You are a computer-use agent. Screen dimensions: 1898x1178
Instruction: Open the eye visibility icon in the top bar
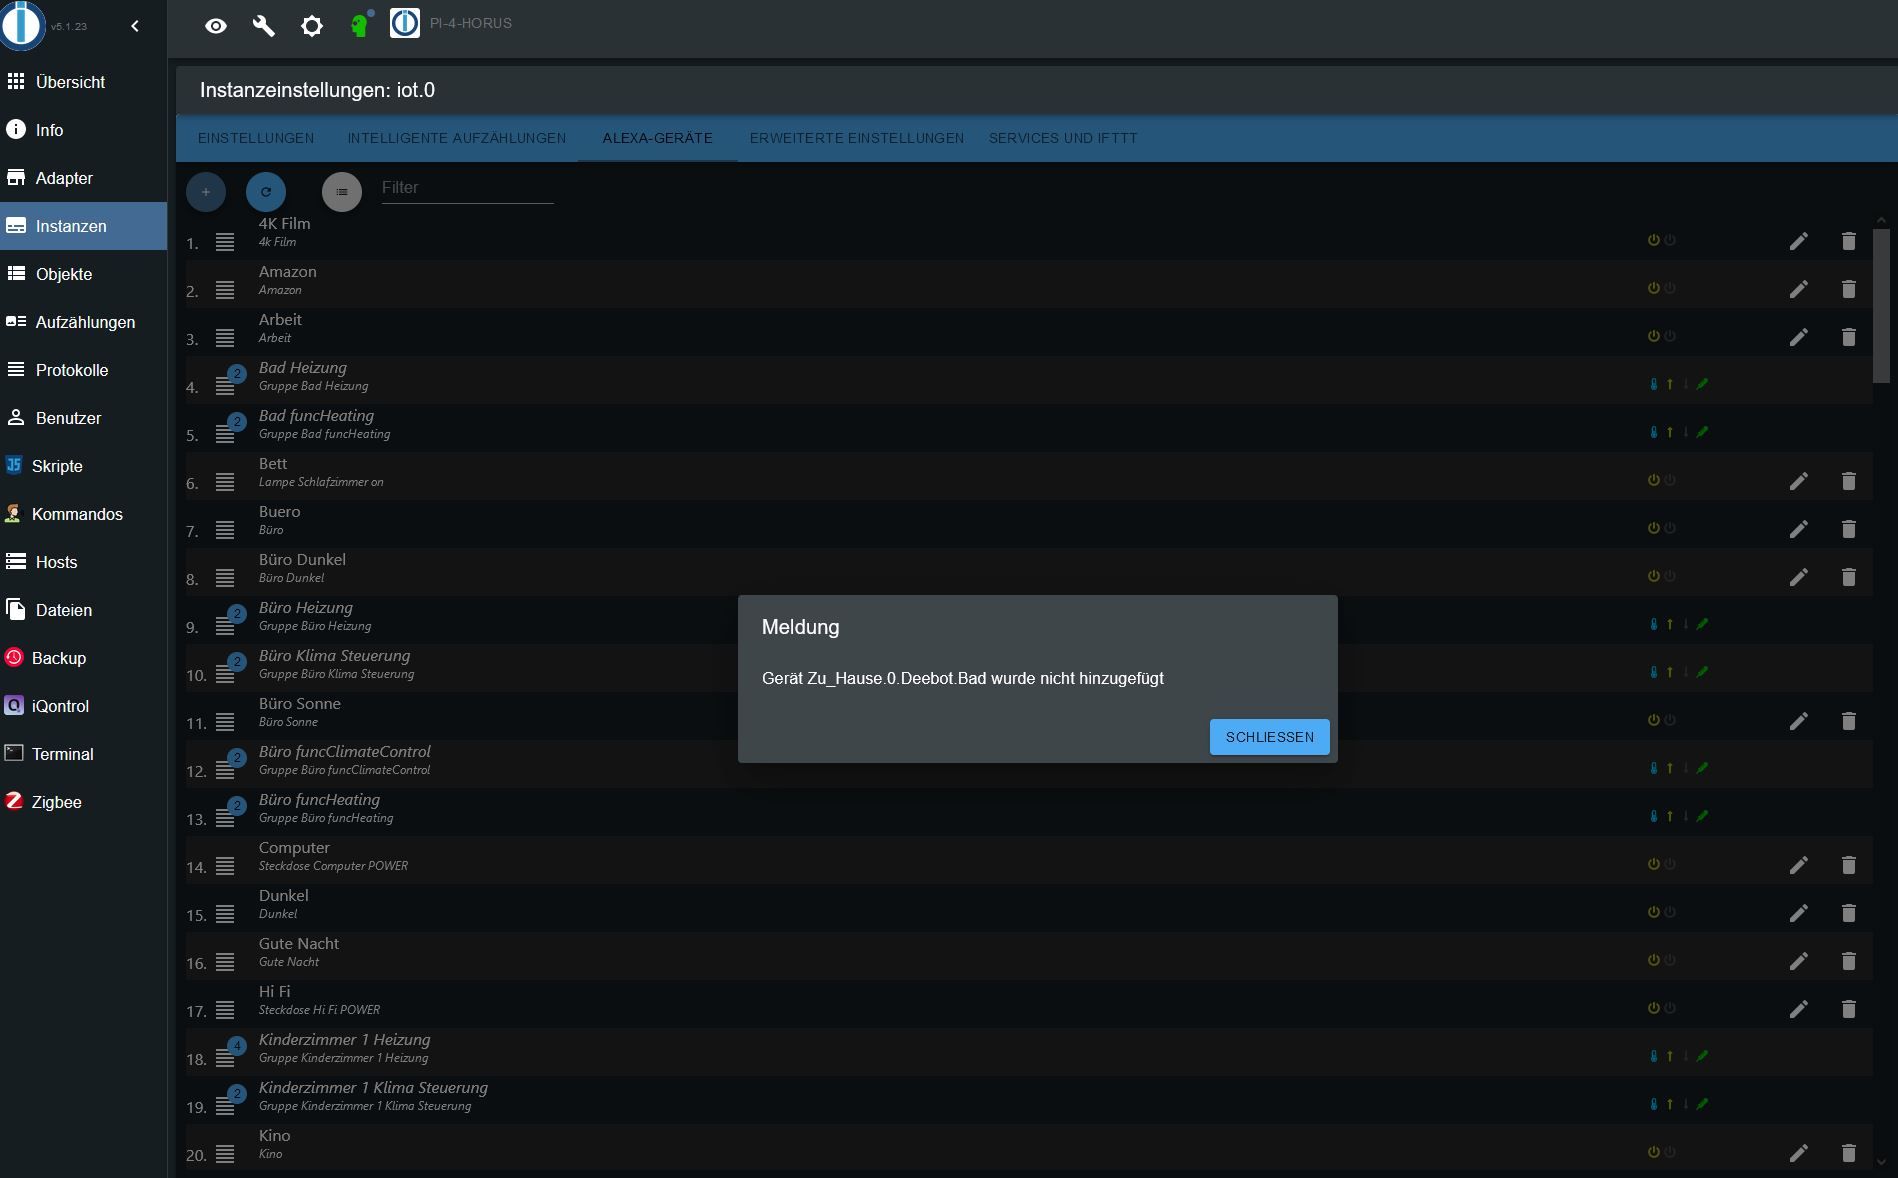coord(216,26)
